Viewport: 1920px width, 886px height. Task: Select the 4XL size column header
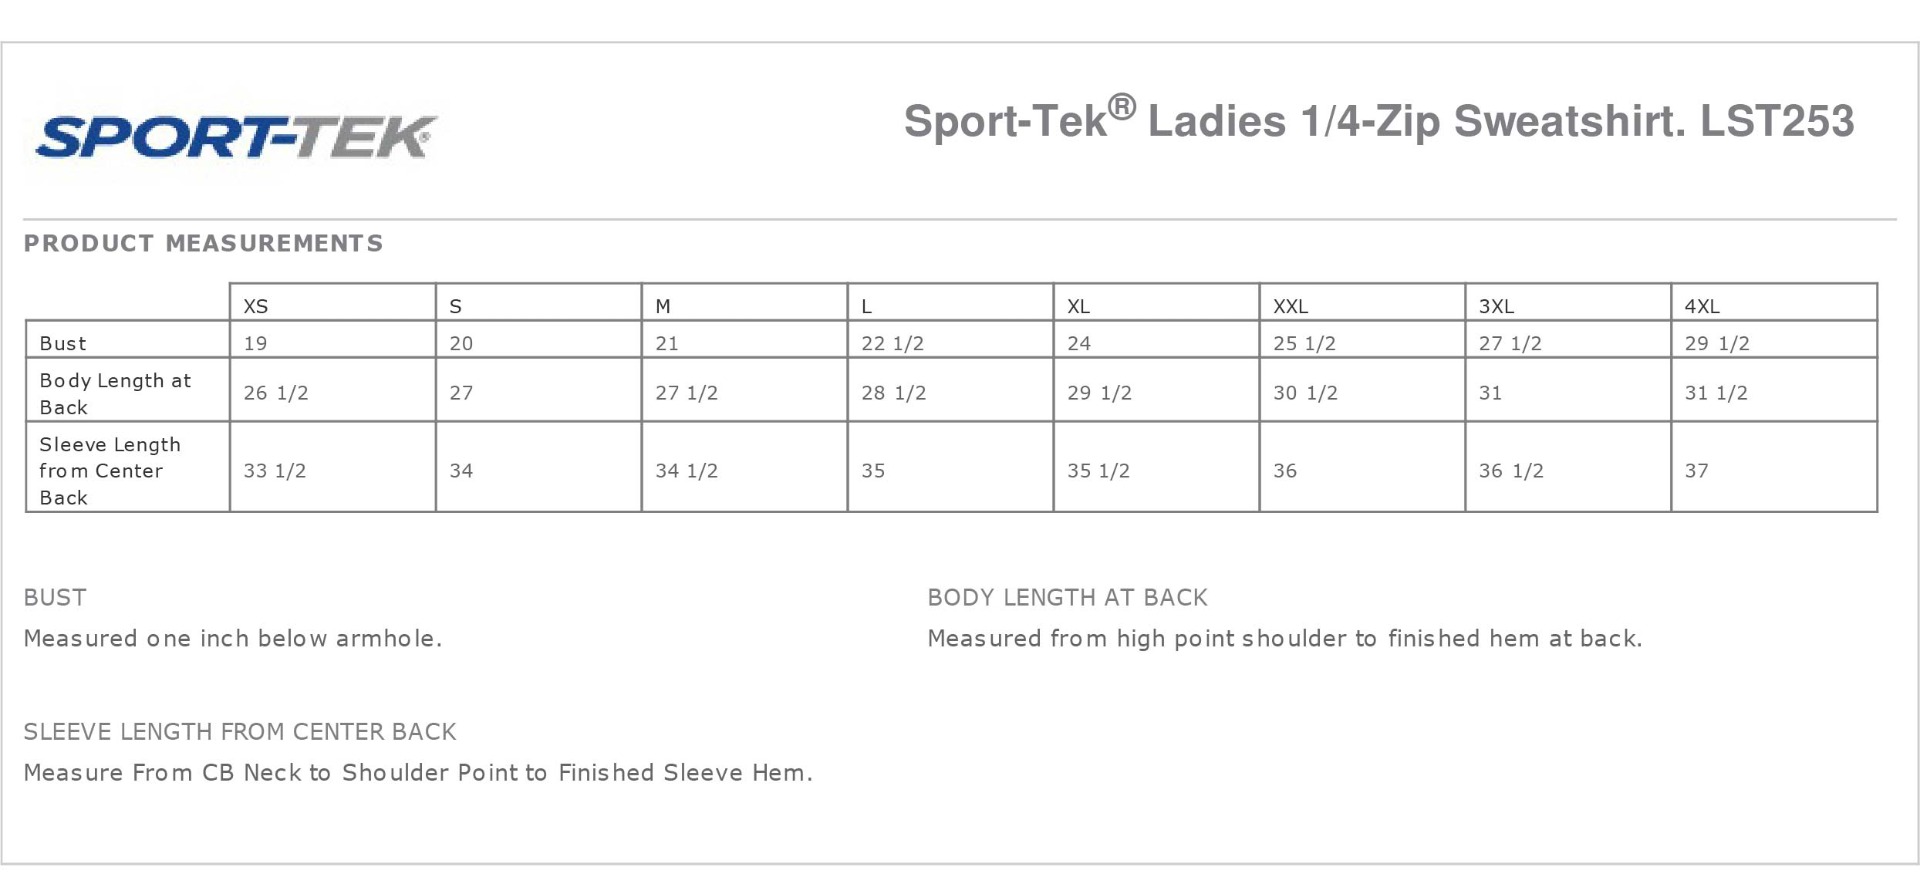coord(1702,306)
